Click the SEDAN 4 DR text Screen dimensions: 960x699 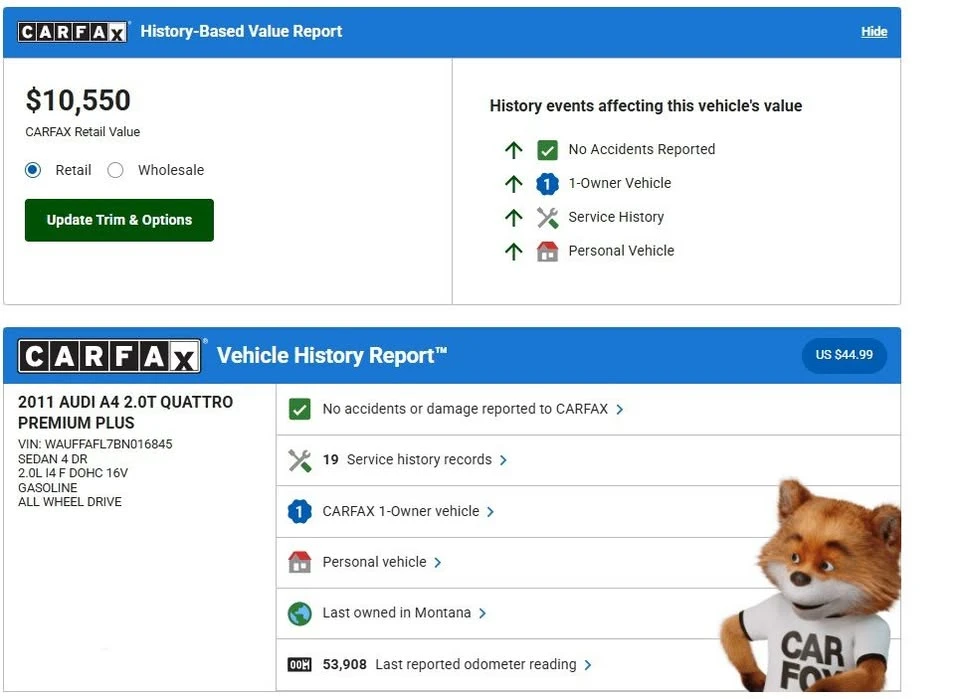coord(53,459)
